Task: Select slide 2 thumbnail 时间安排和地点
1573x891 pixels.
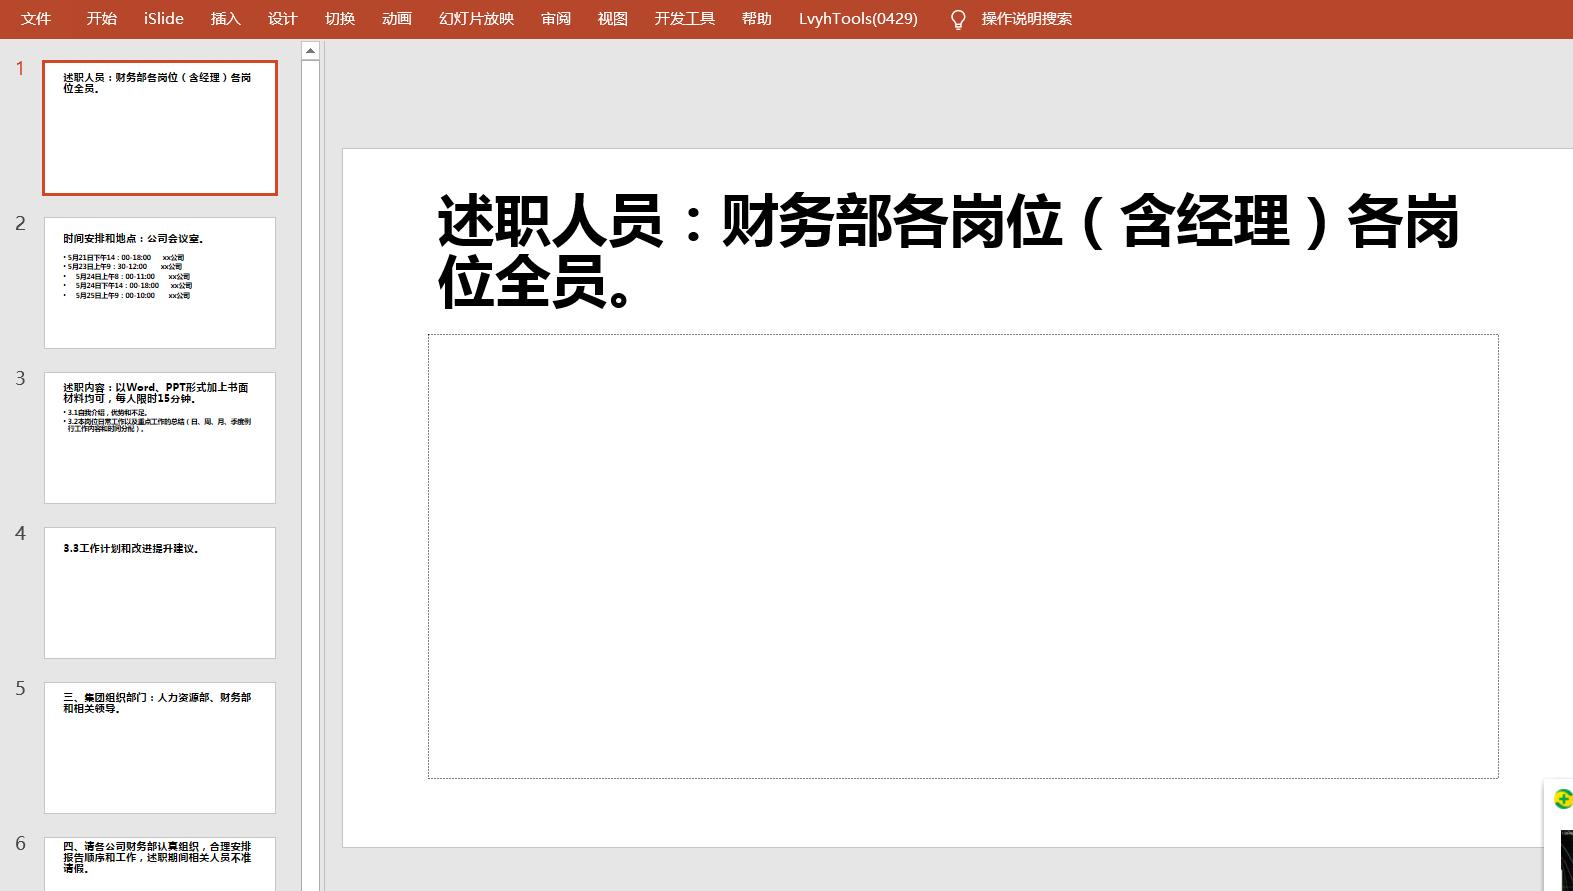Action: pos(160,283)
